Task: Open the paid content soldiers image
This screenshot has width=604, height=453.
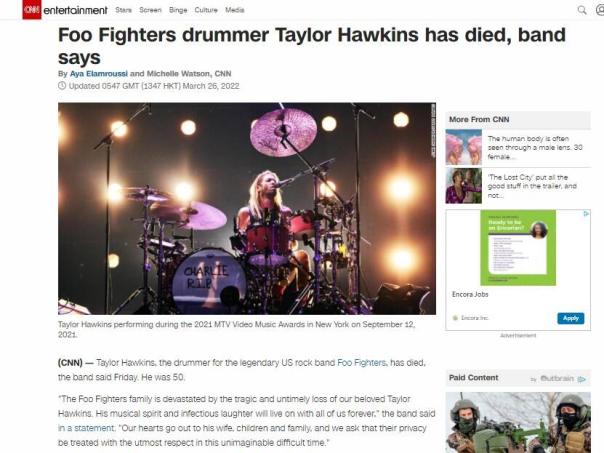Action: click(518, 423)
